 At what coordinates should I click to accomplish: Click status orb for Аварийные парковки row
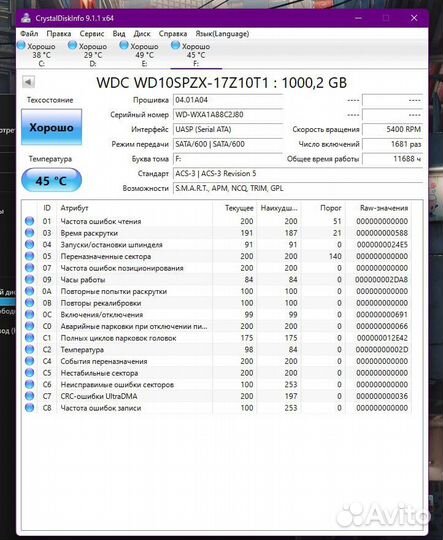coord(30,326)
